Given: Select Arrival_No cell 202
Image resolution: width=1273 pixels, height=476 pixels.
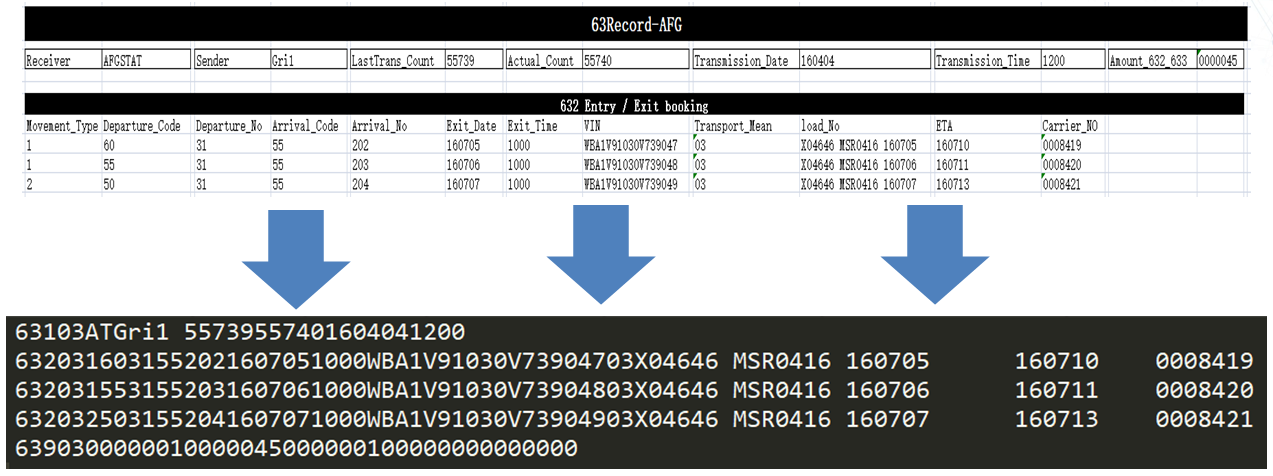Looking at the screenshot, I should click(x=396, y=145).
